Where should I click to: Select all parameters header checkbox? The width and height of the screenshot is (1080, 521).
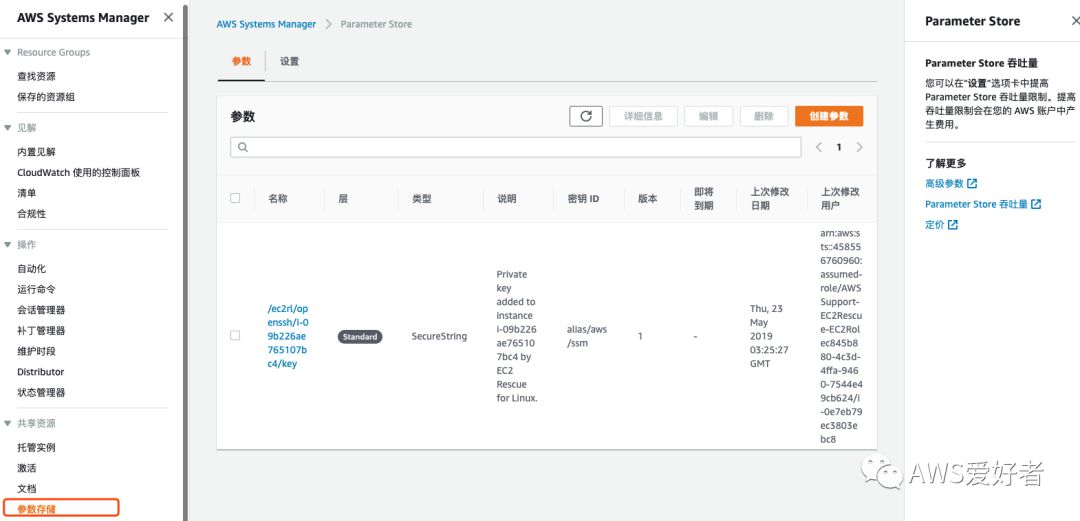click(x=235, y=198)
